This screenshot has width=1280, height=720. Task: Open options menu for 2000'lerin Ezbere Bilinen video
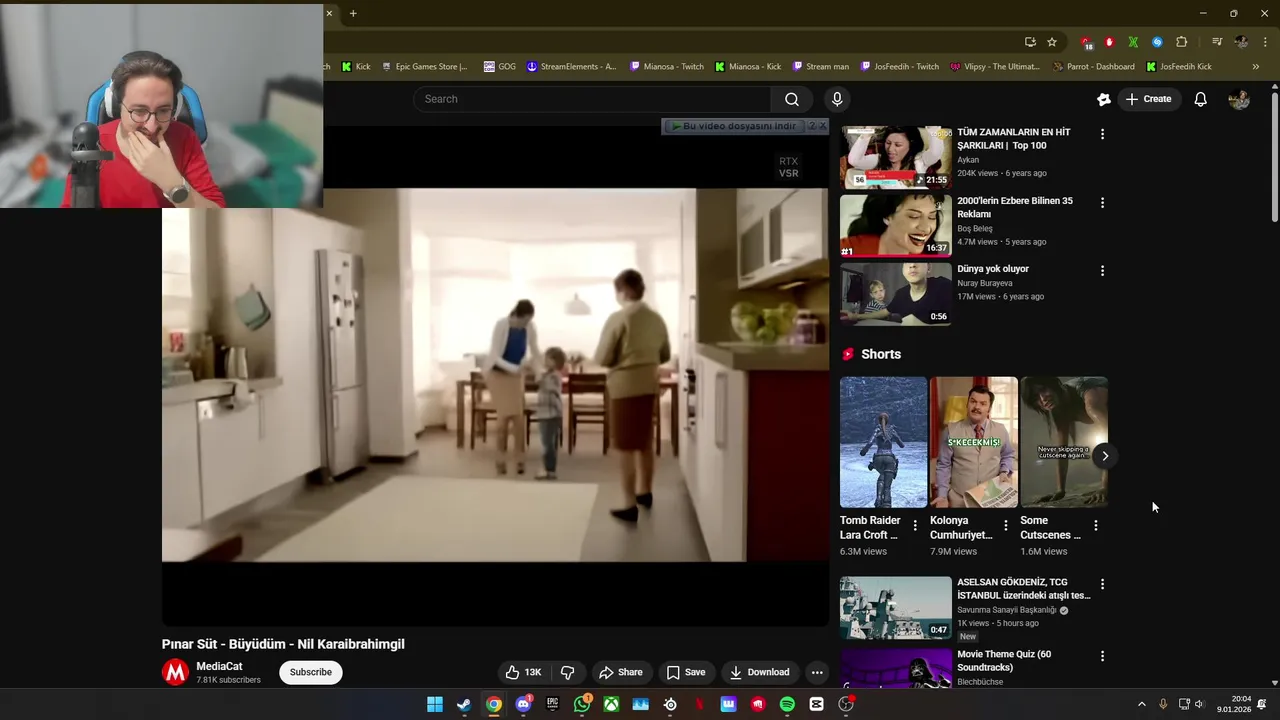tap(1102, 202)
